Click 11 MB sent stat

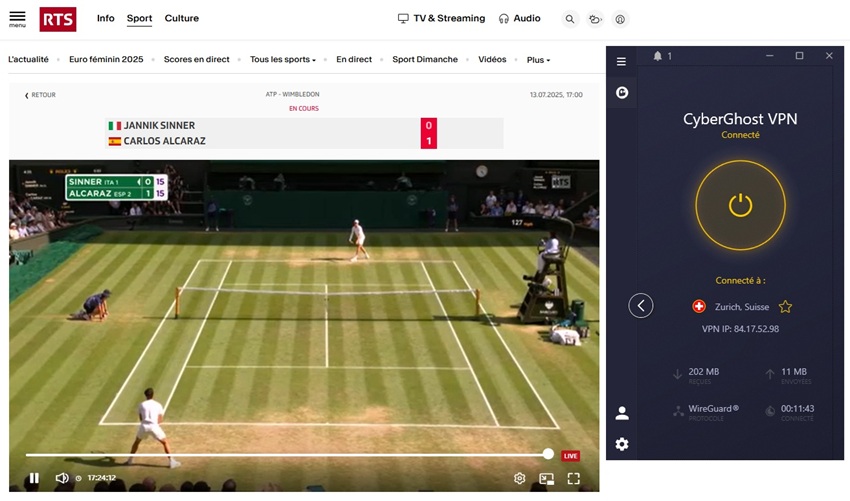(794, 372)
